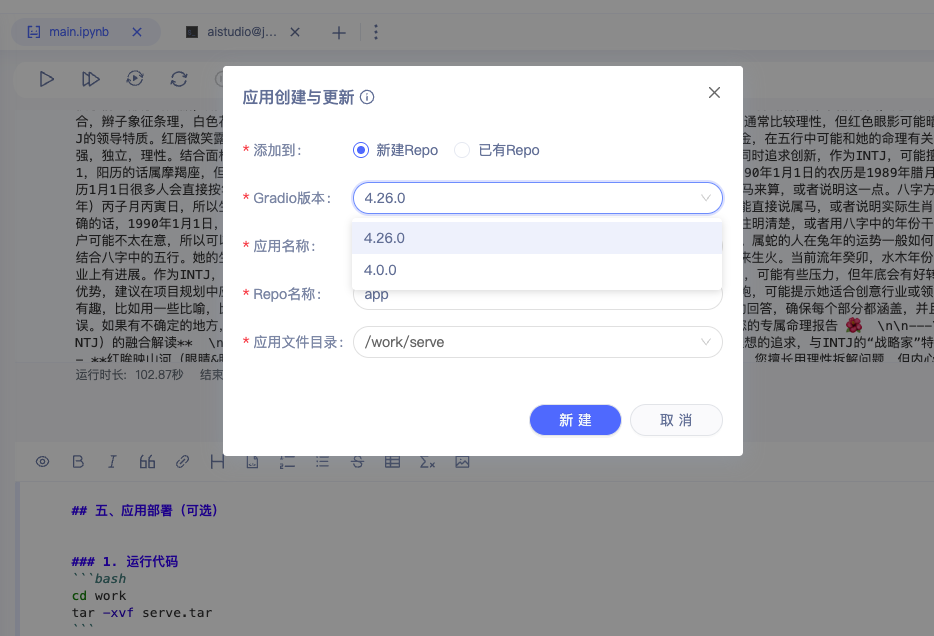Click the Repo名称 input field containing app

(x=537, y=298)
